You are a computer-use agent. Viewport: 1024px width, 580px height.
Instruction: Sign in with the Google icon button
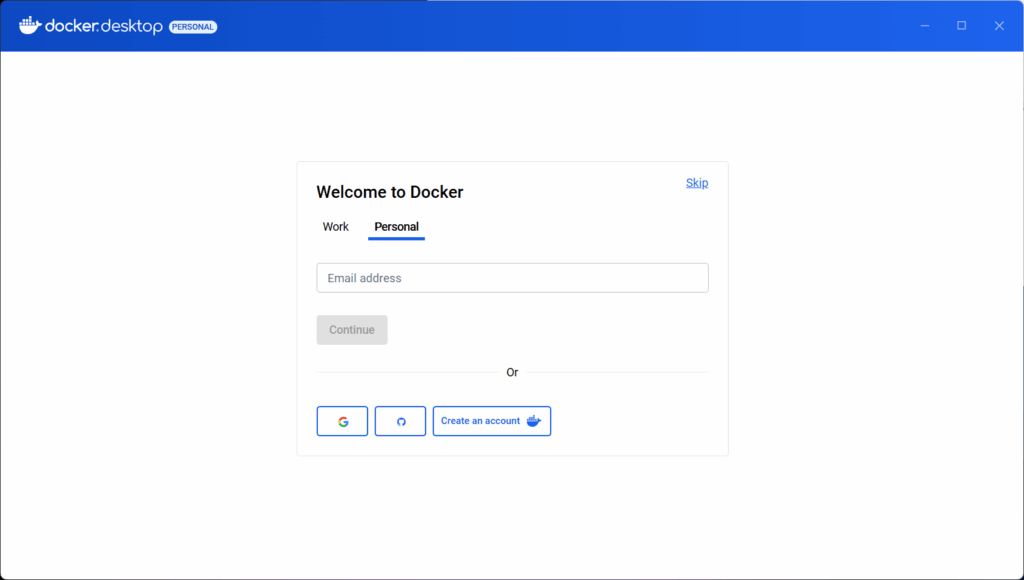342,421
